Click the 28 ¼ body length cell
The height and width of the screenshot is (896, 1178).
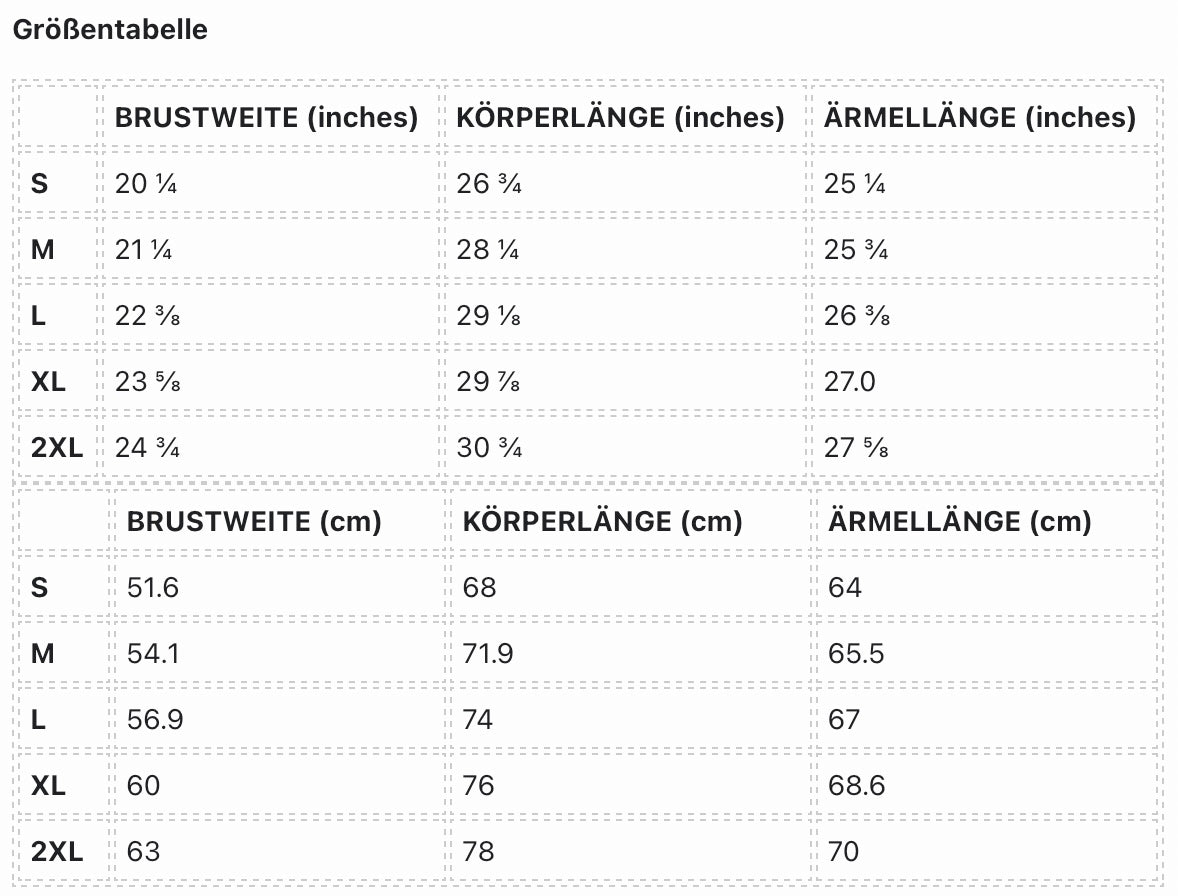(488, 250)
